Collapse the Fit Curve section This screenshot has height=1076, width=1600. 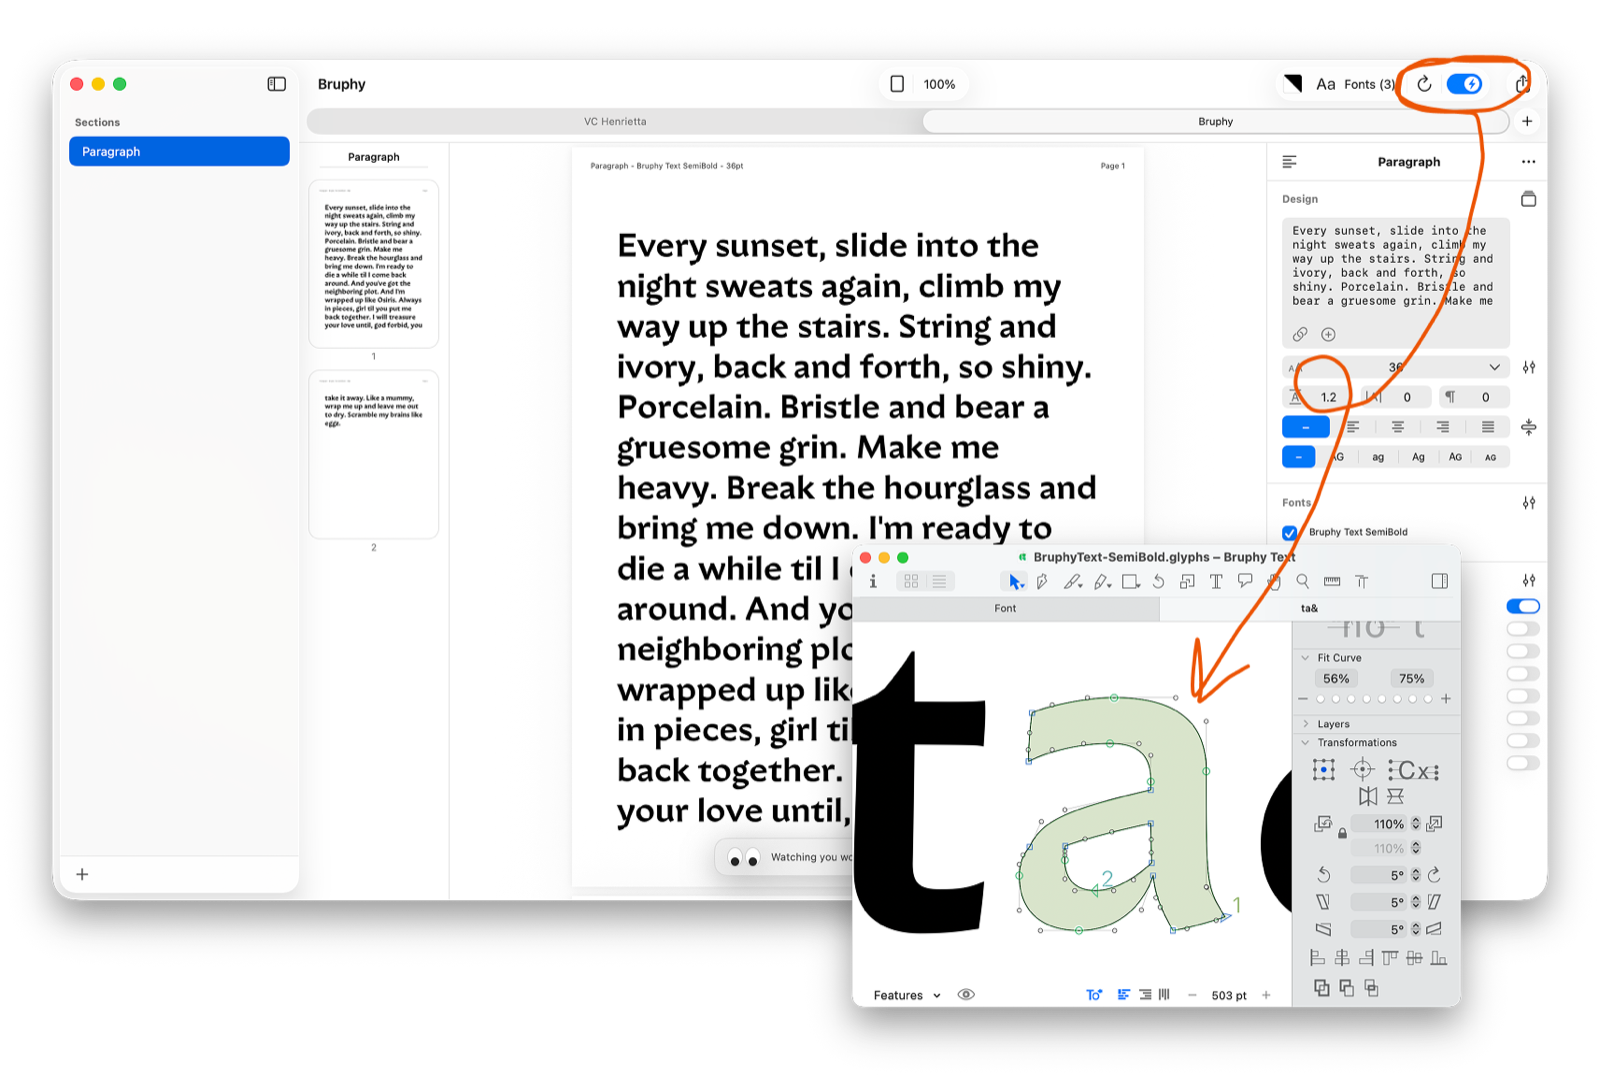(x=1305, y=658)
